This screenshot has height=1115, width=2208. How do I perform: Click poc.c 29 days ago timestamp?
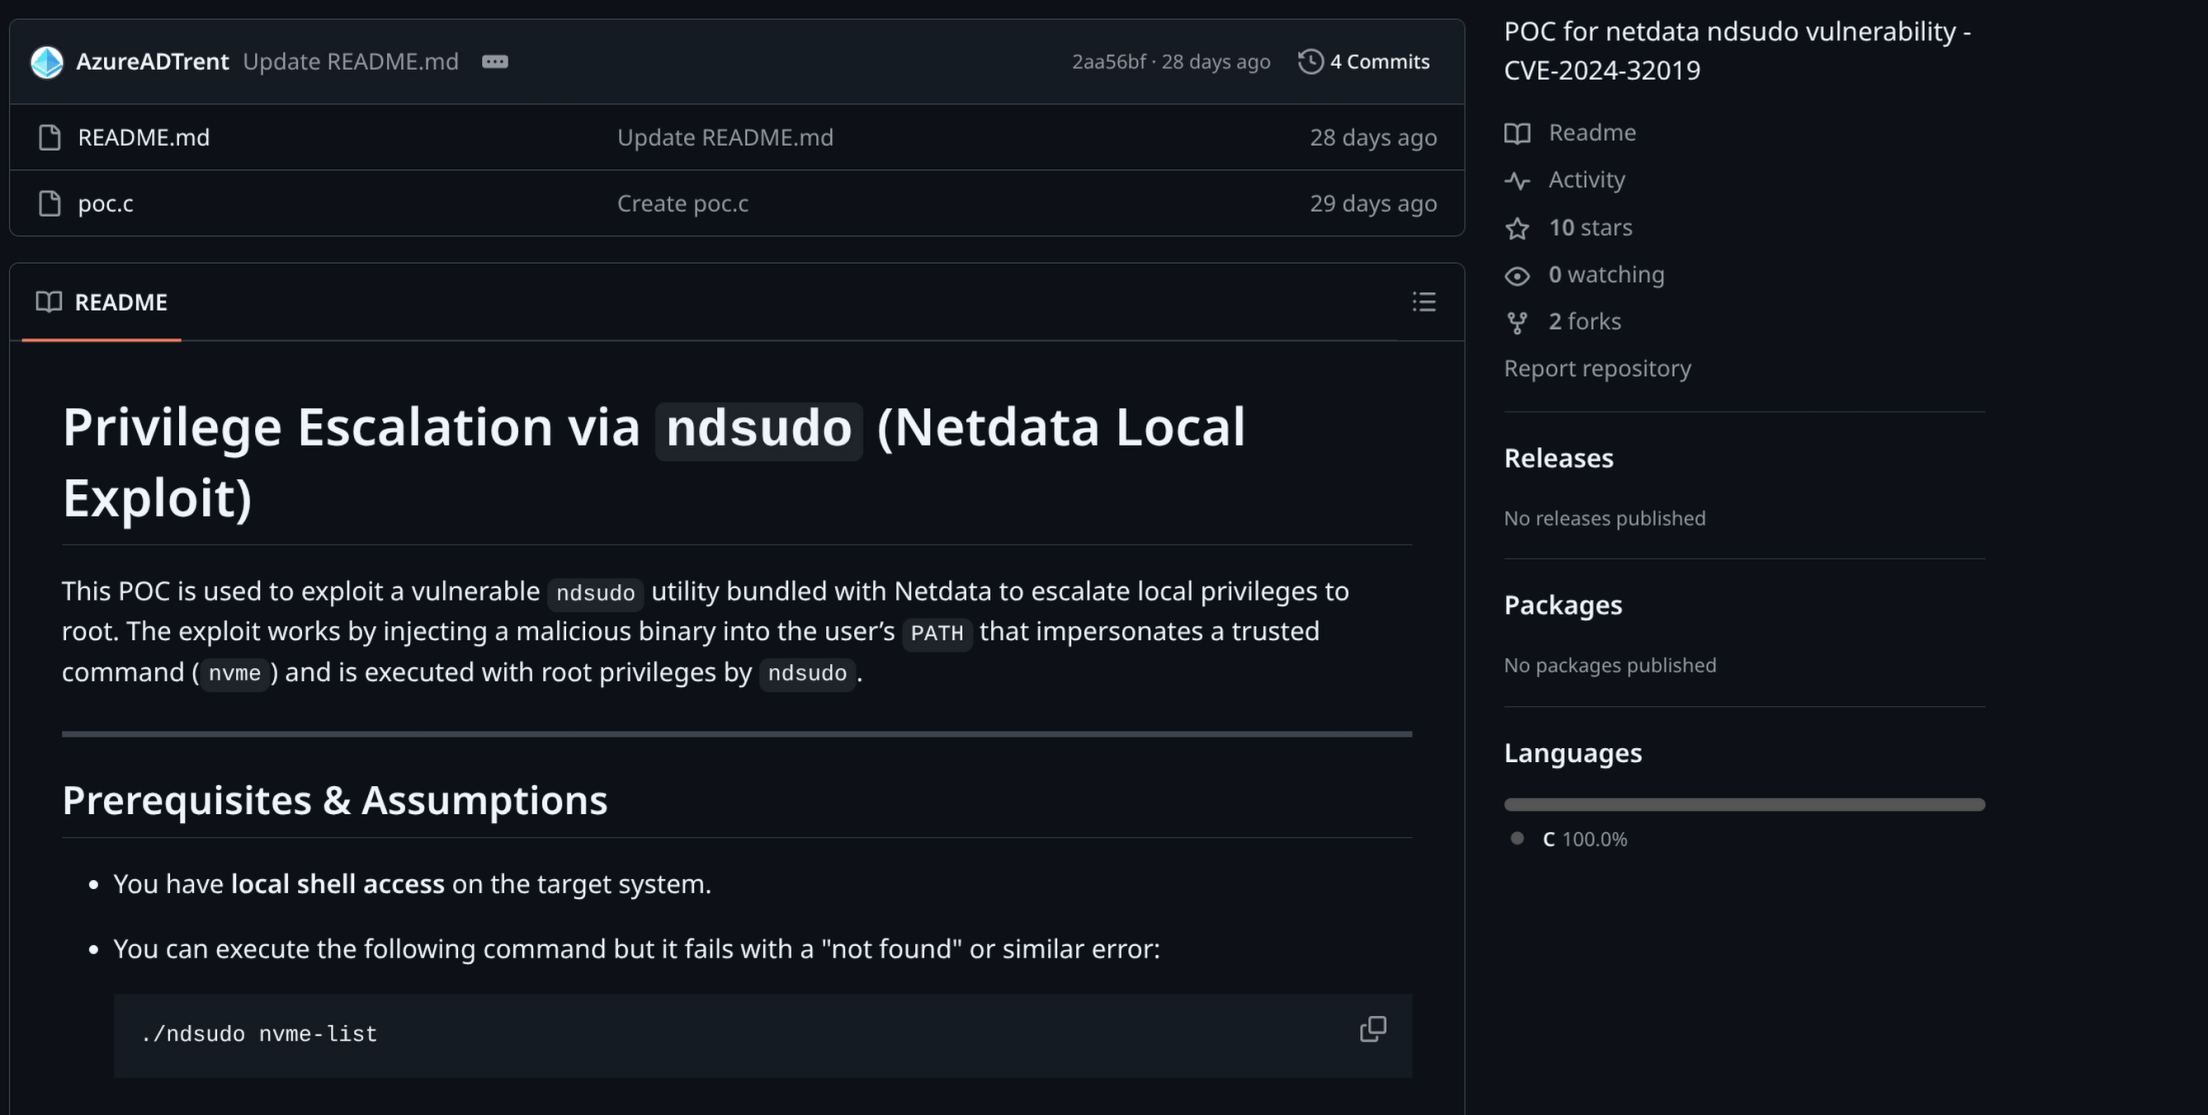click(x=1373, y=204)
